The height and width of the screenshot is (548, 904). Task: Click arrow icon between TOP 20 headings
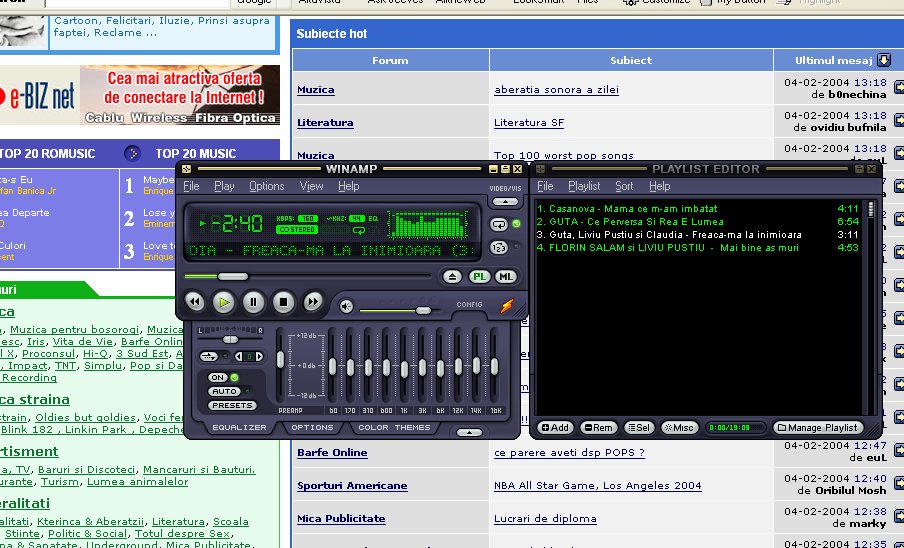(x=133, y=153)
